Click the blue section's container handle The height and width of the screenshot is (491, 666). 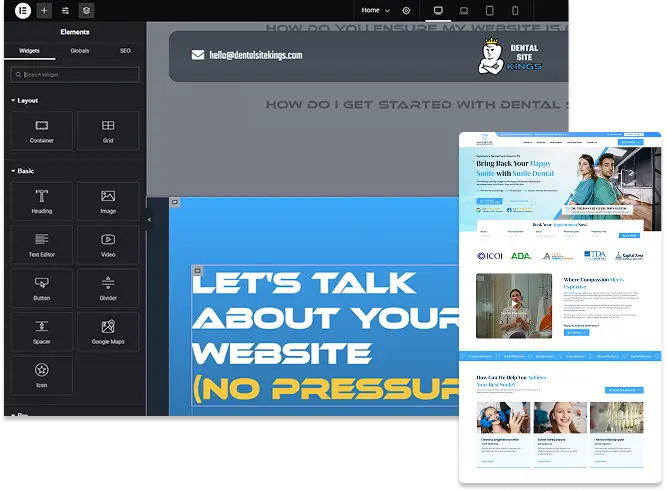click(x=175, y=202)
